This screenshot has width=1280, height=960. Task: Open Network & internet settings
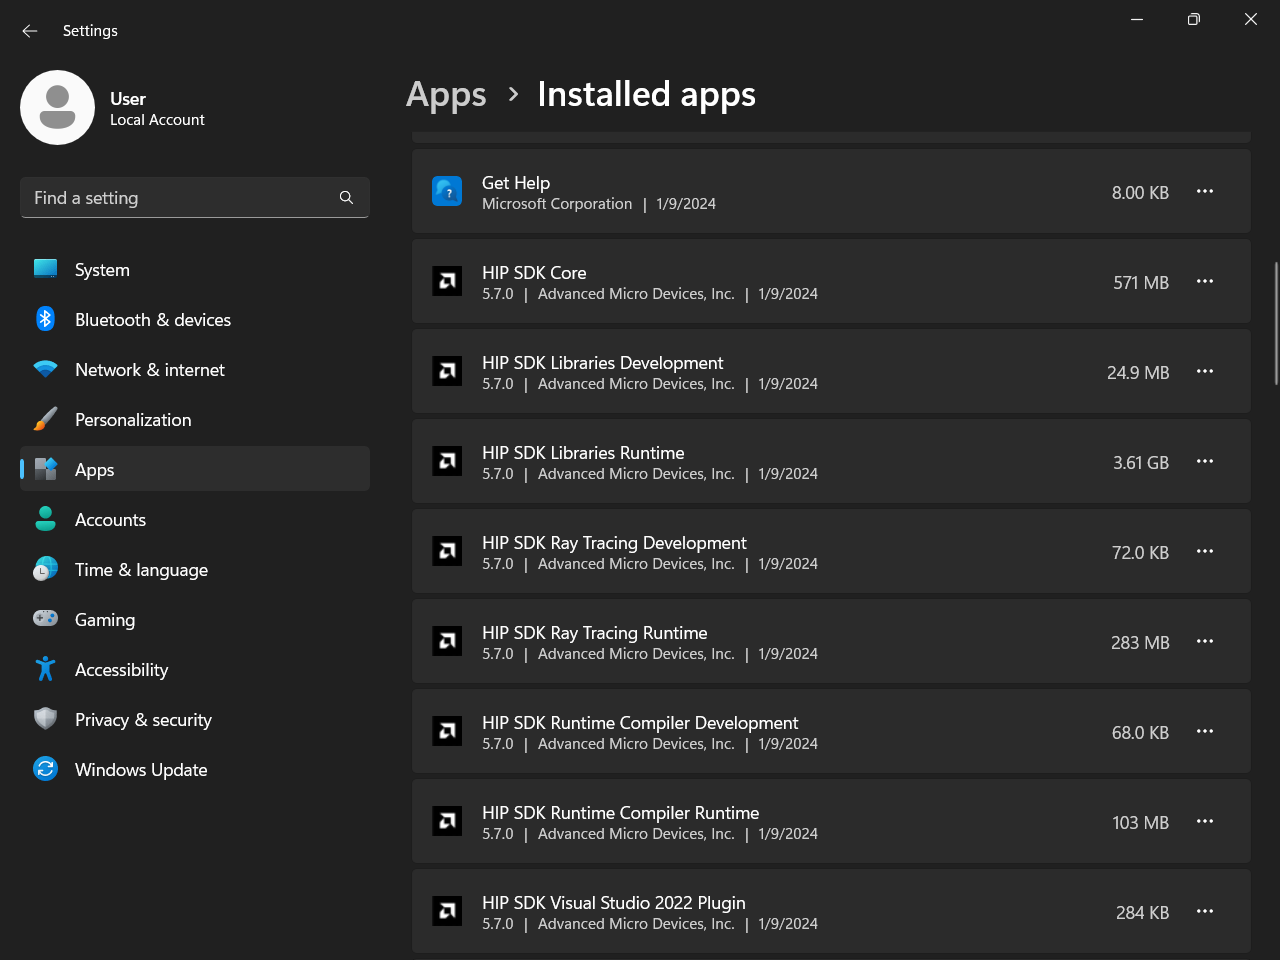point(150,370)
